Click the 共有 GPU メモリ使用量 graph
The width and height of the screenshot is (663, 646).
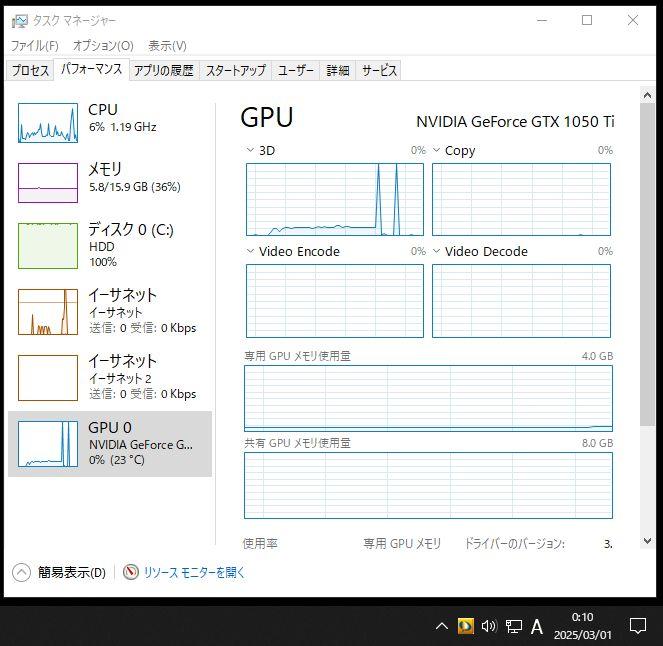428,485
